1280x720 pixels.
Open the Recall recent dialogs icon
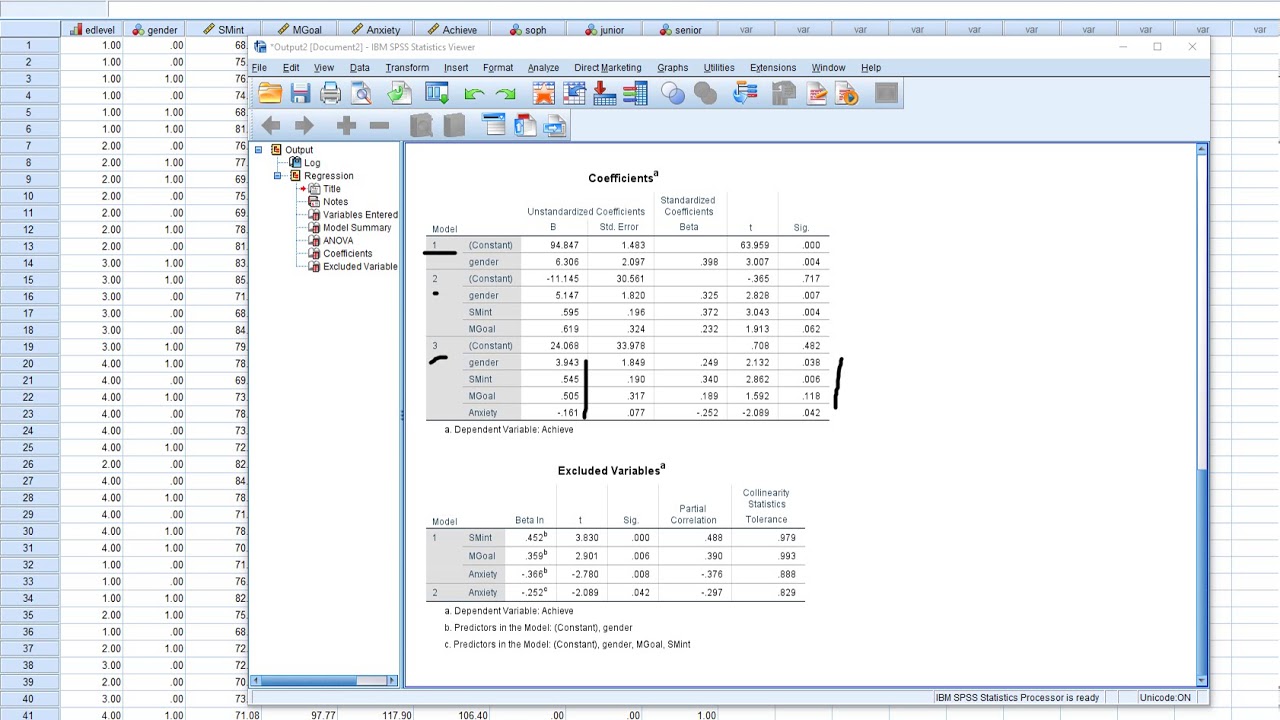point(437,94)
